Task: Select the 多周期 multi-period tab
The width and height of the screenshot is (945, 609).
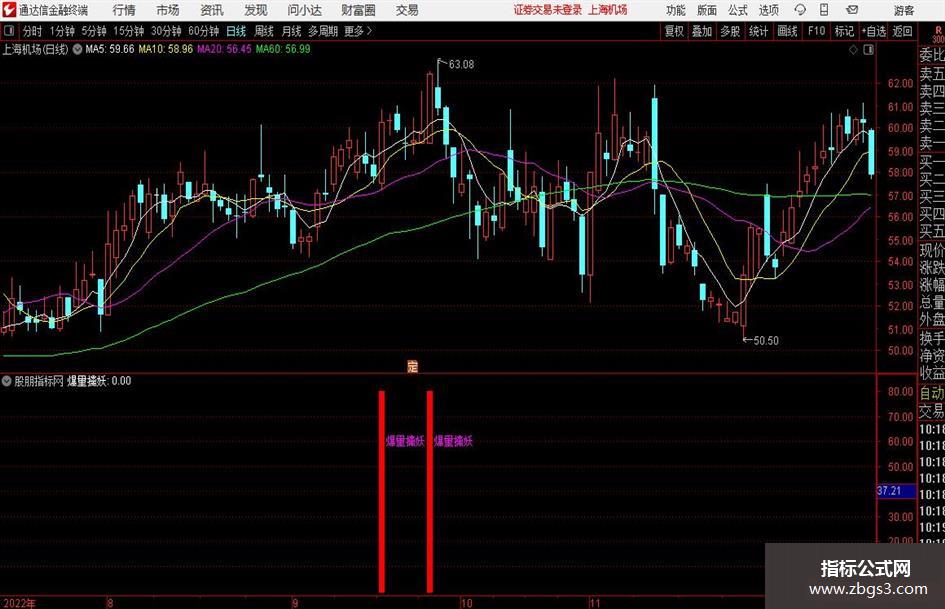Action: 323,31
